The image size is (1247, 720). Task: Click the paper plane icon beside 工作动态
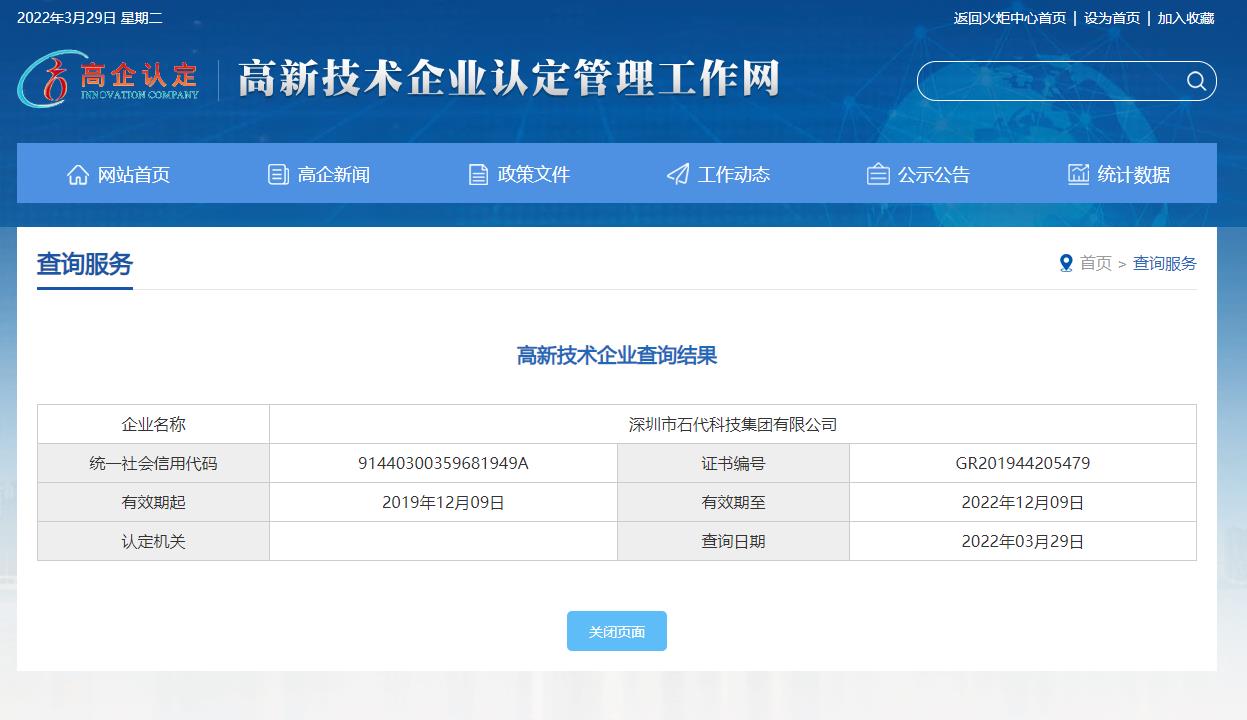[x=678, y=174]
